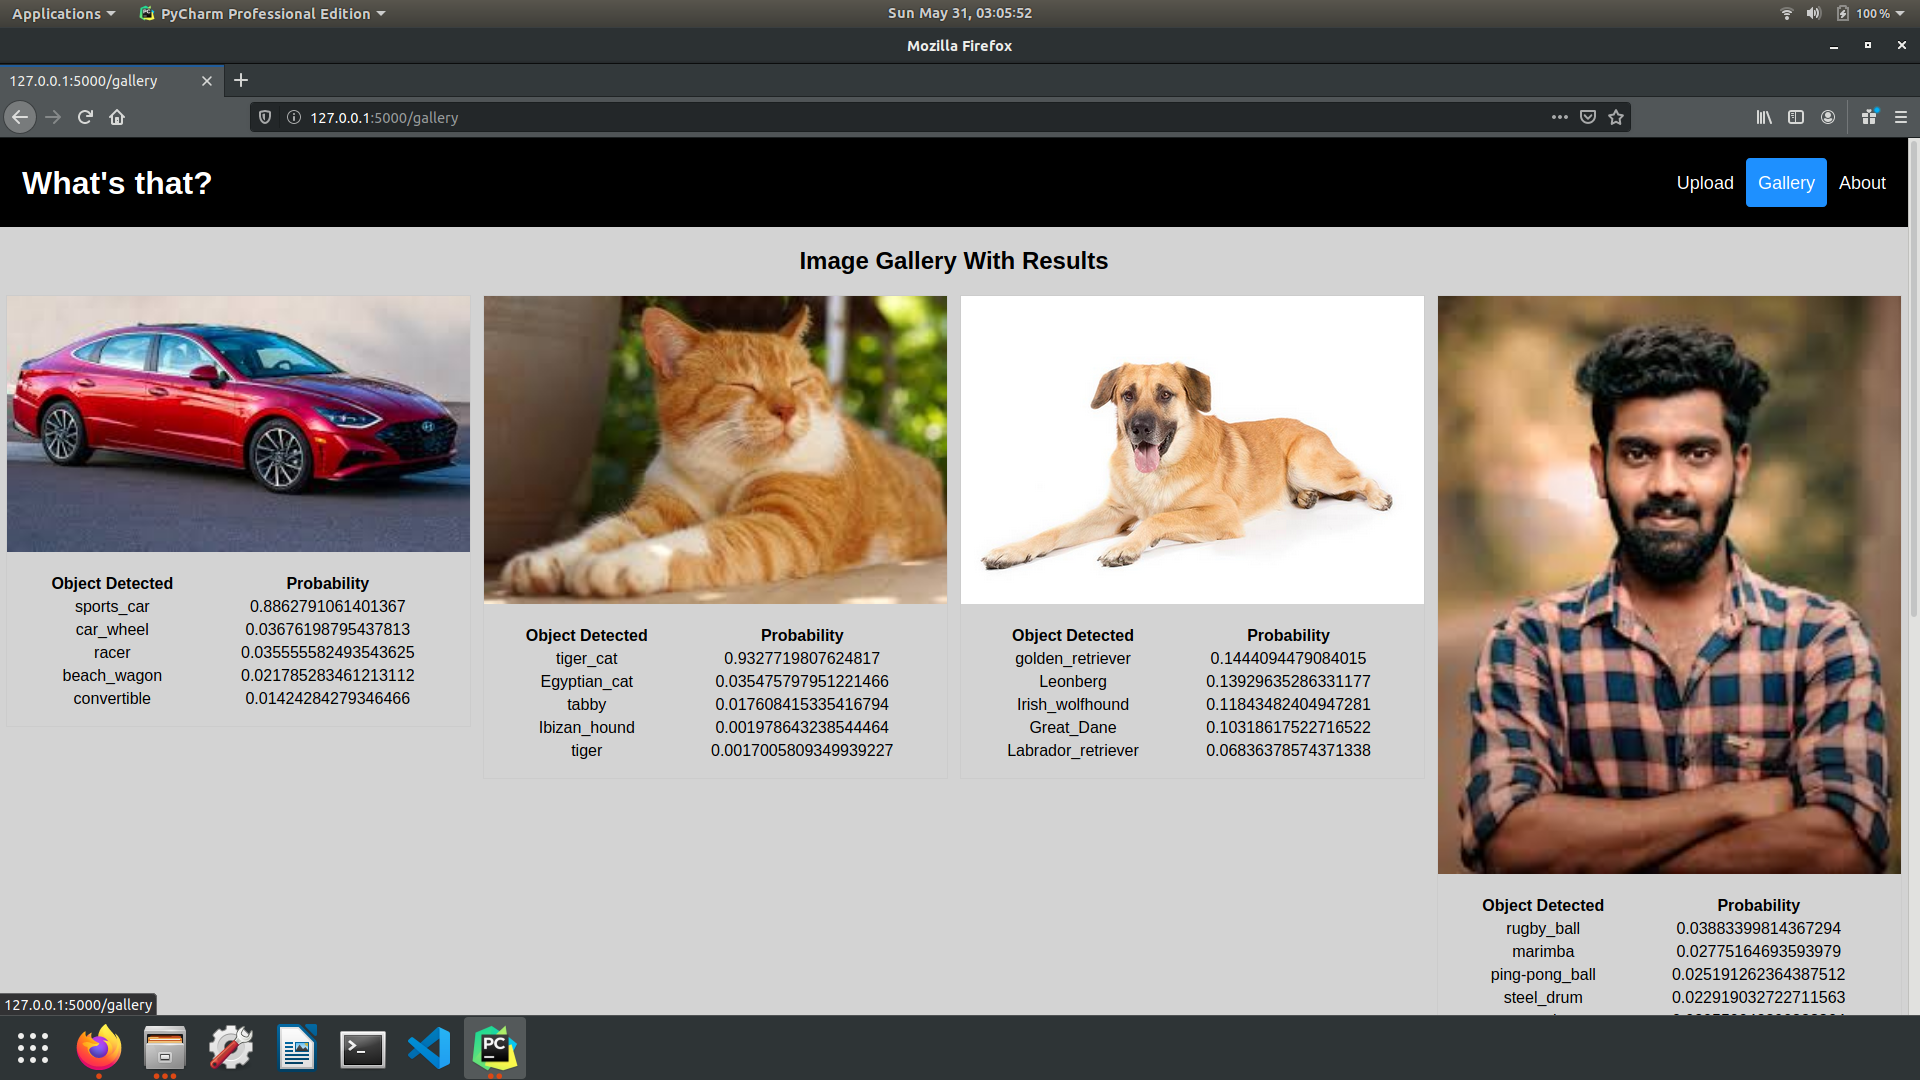Image resolution: width=1920 pixels, height=1080 pixels.
Task: Click the Firefox home icon
Action: tap(117, 117)
